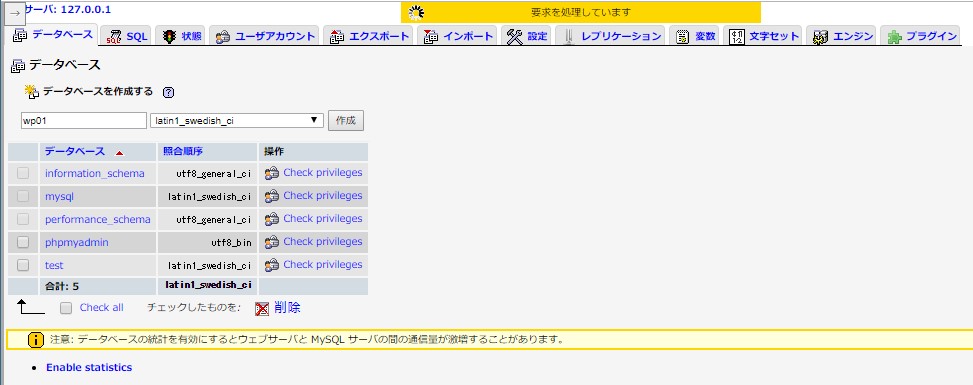
Task: Click the charset tab icon
Action: click(x=737, y=37)
